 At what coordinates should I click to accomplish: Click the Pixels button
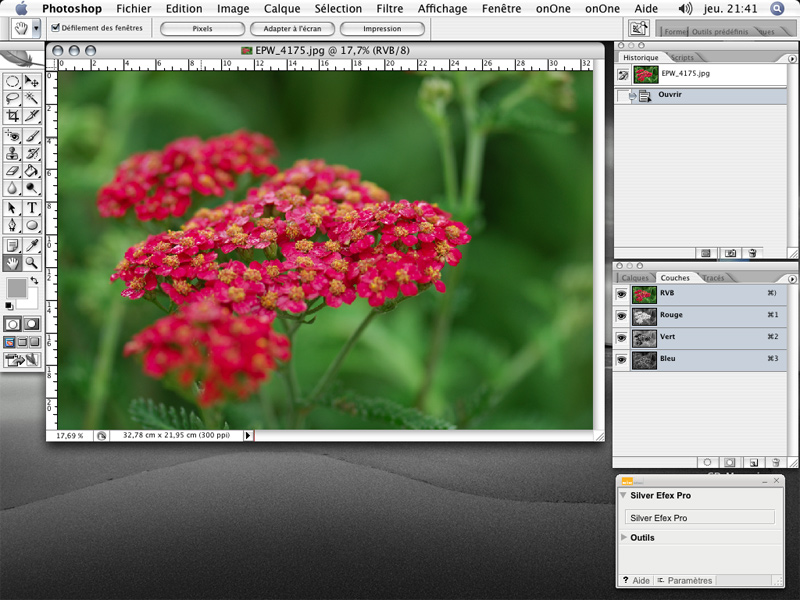click(x=203, y=29)
